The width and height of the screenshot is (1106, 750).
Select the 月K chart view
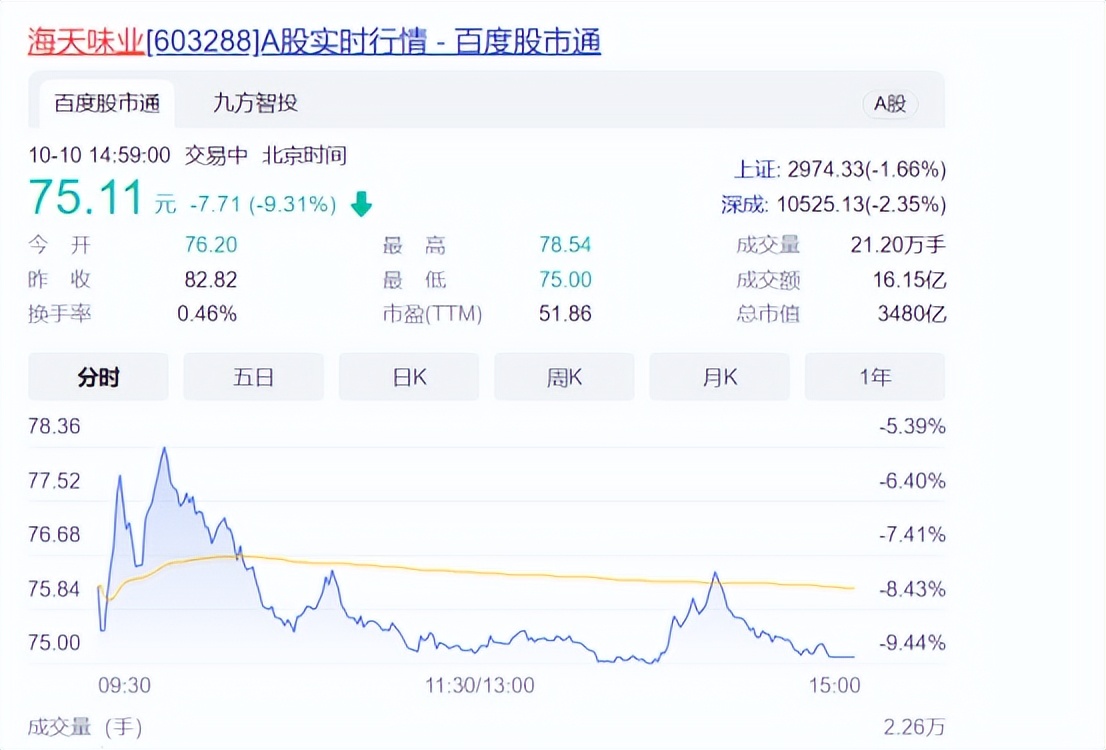click(x=719, y=377)
